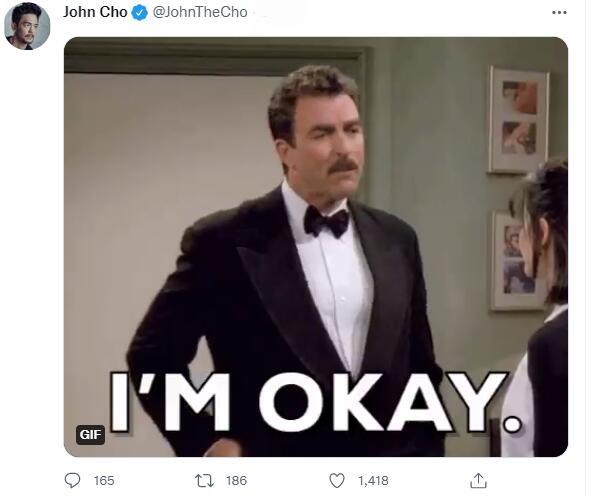Click the upper framed picture in the GIF
This screenshot has width=592, height=496.
coord(518,120)
